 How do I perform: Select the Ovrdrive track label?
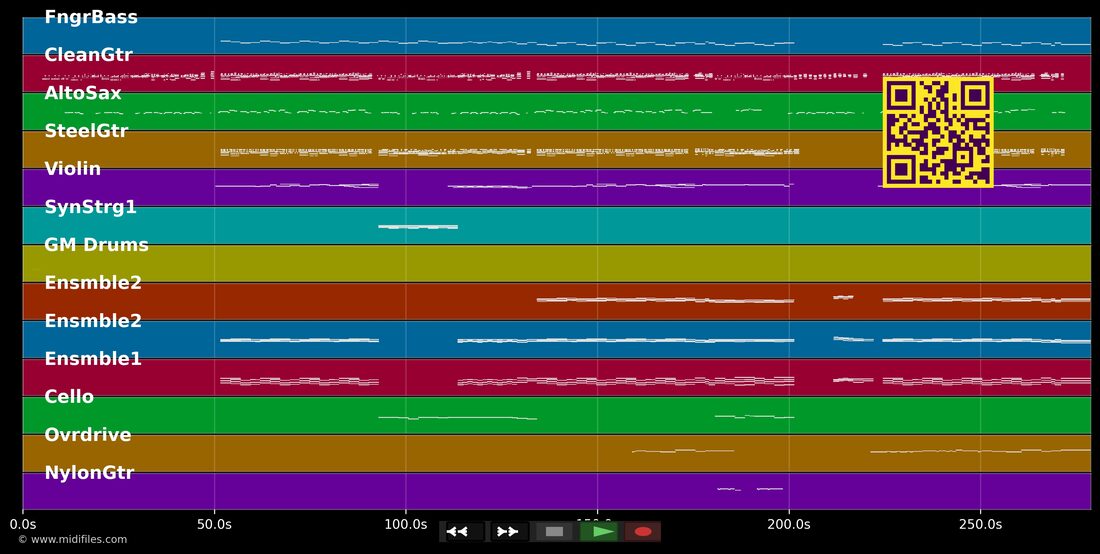(88, 434)
